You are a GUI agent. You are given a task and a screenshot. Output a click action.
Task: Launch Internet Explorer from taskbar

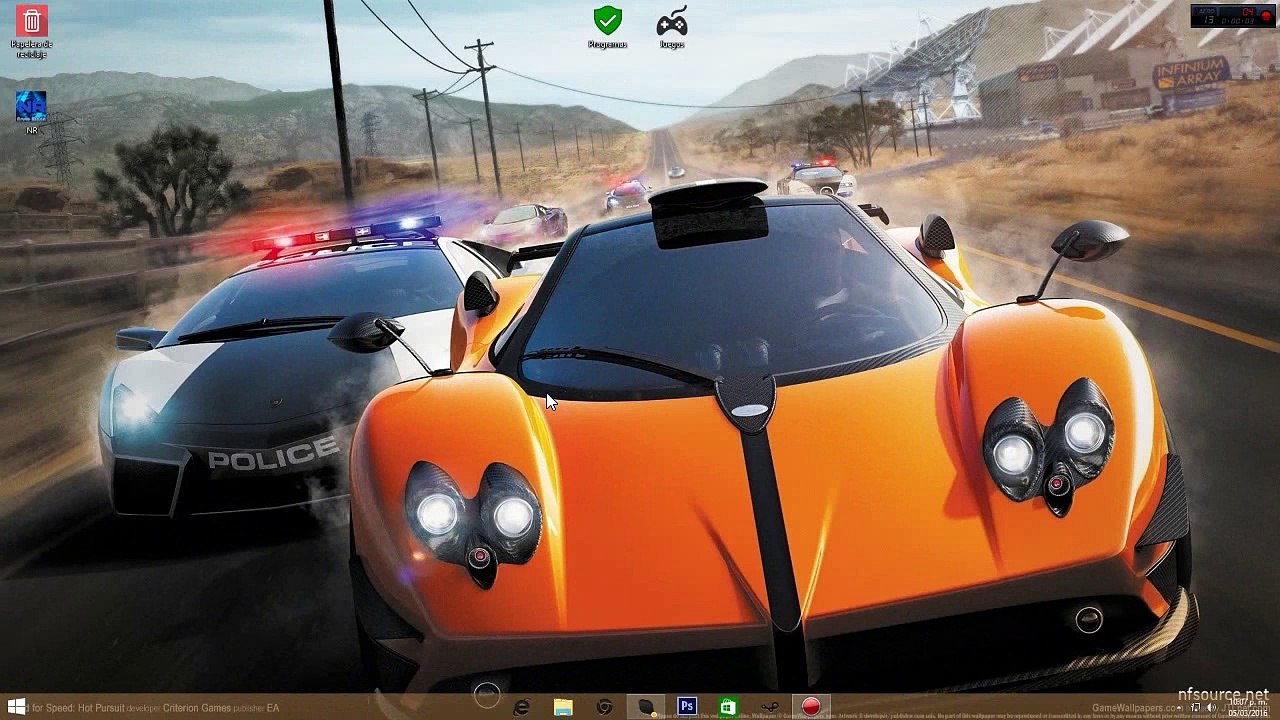(521, 707)
